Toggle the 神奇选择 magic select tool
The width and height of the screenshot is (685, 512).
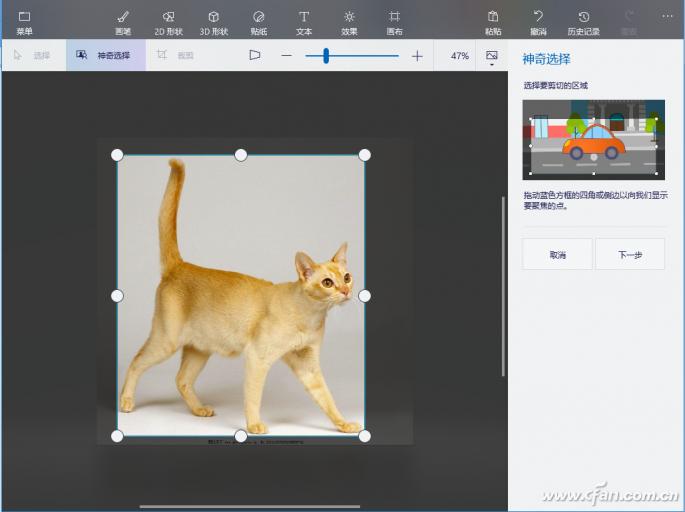pos(105,56)
